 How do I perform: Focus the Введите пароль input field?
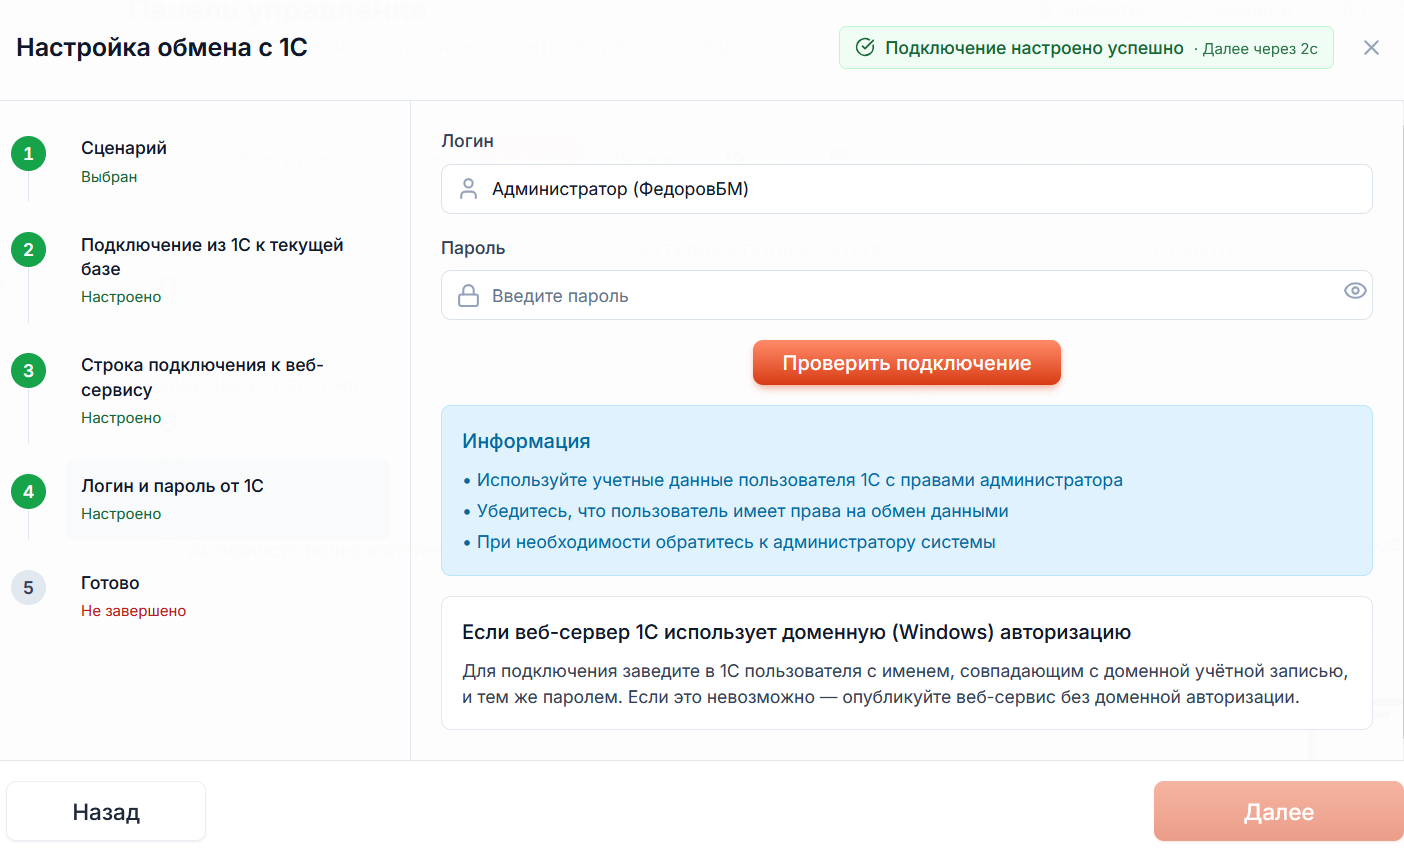pos(906,296)
